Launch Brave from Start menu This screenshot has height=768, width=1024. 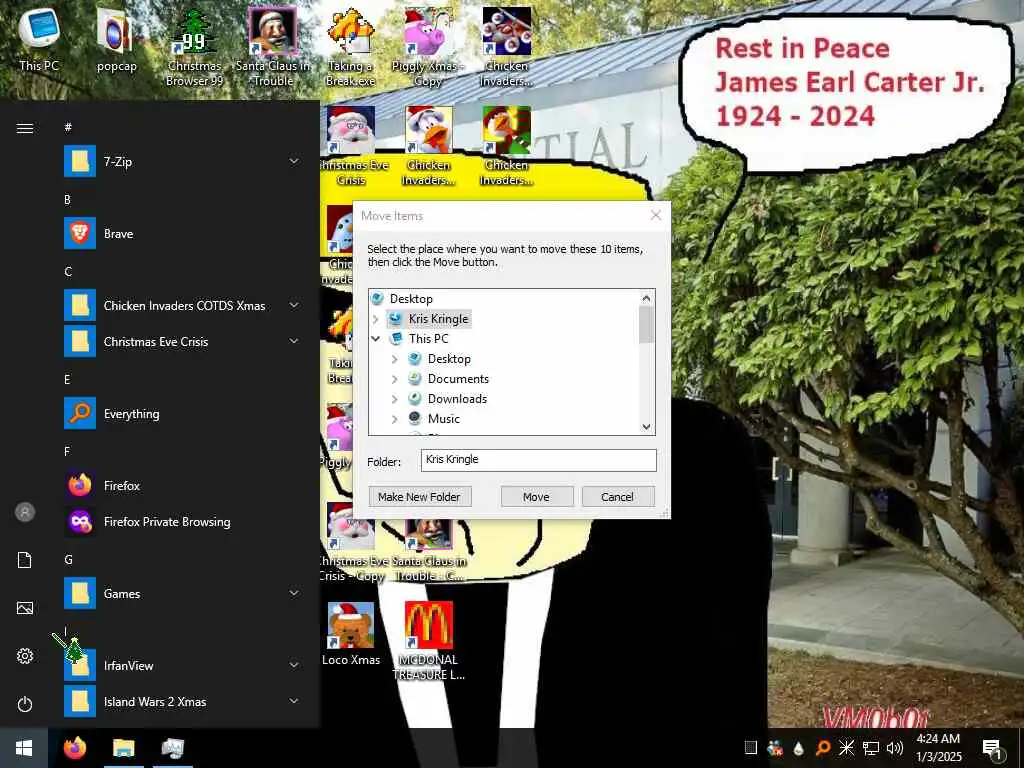pyautogui.click(x=182, y=233)
